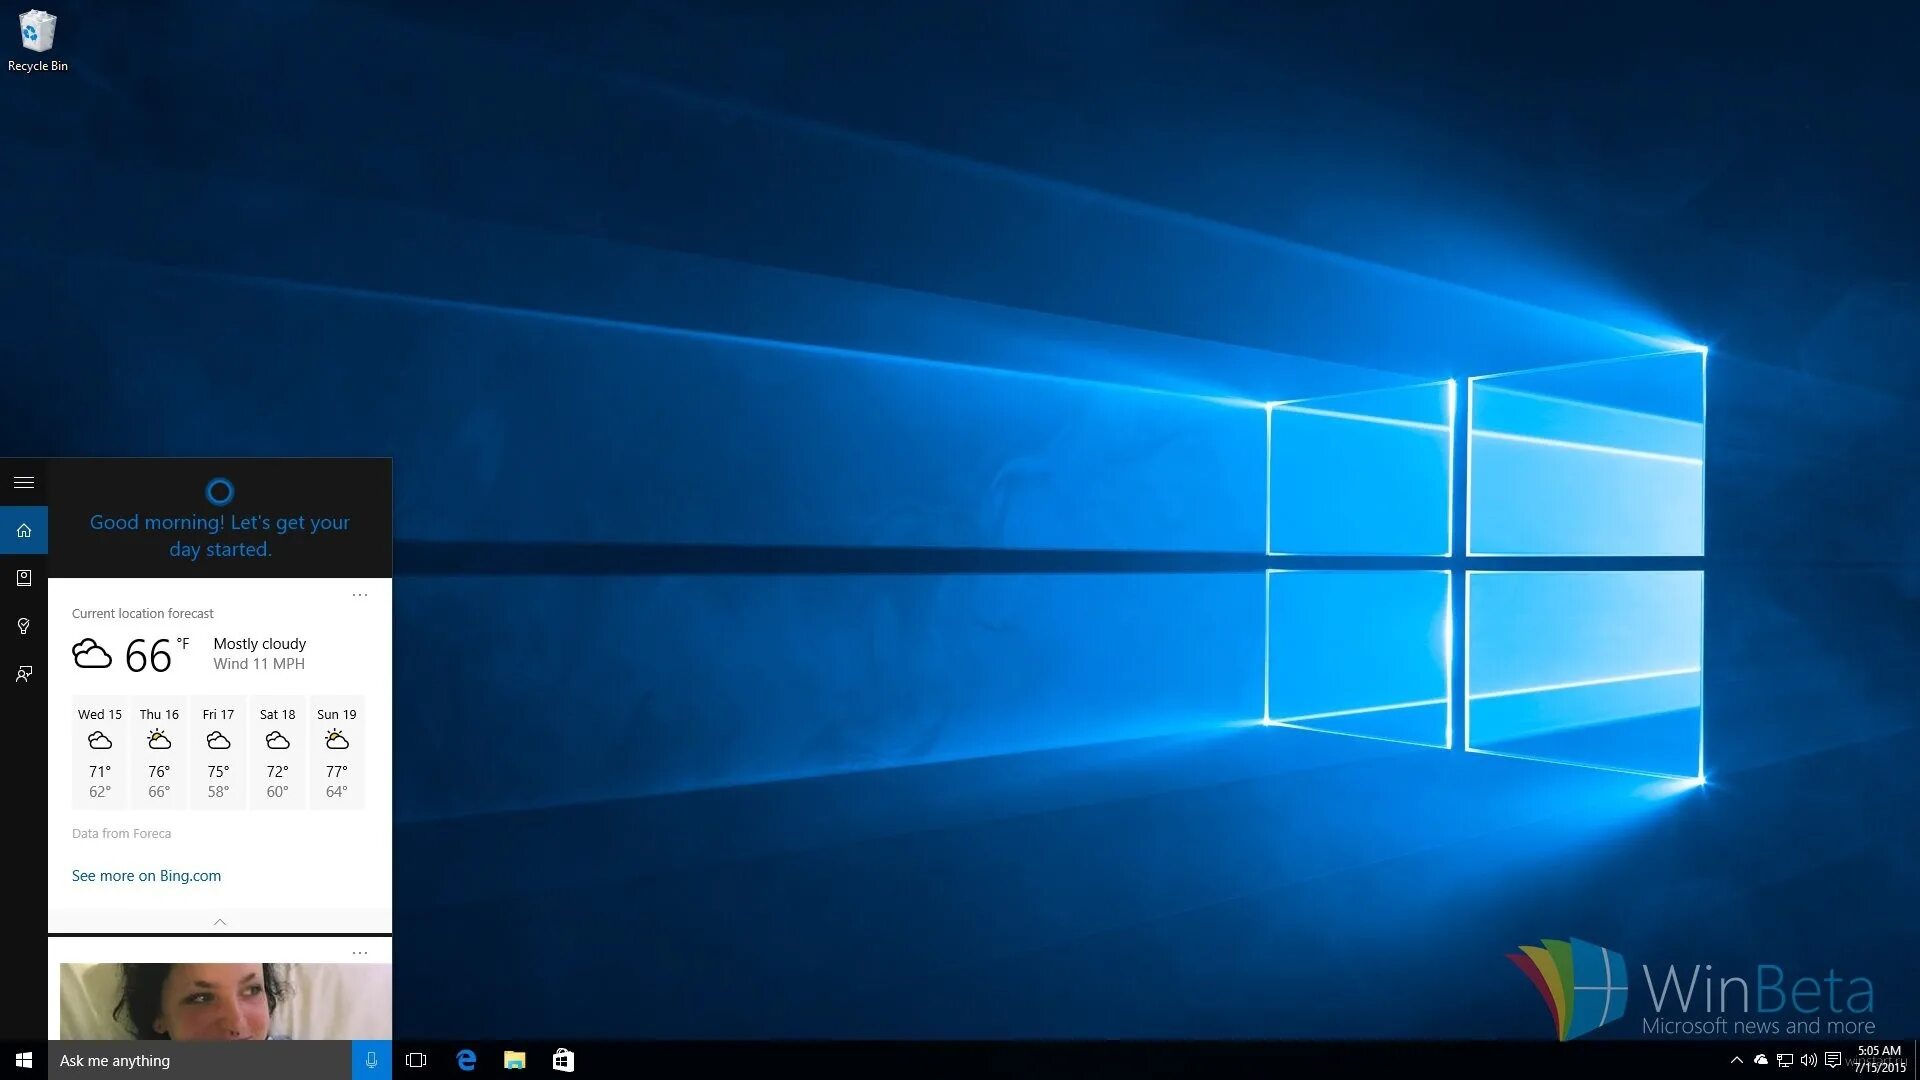
Task: Activate the network status icon
Action: [1786, 1059]
